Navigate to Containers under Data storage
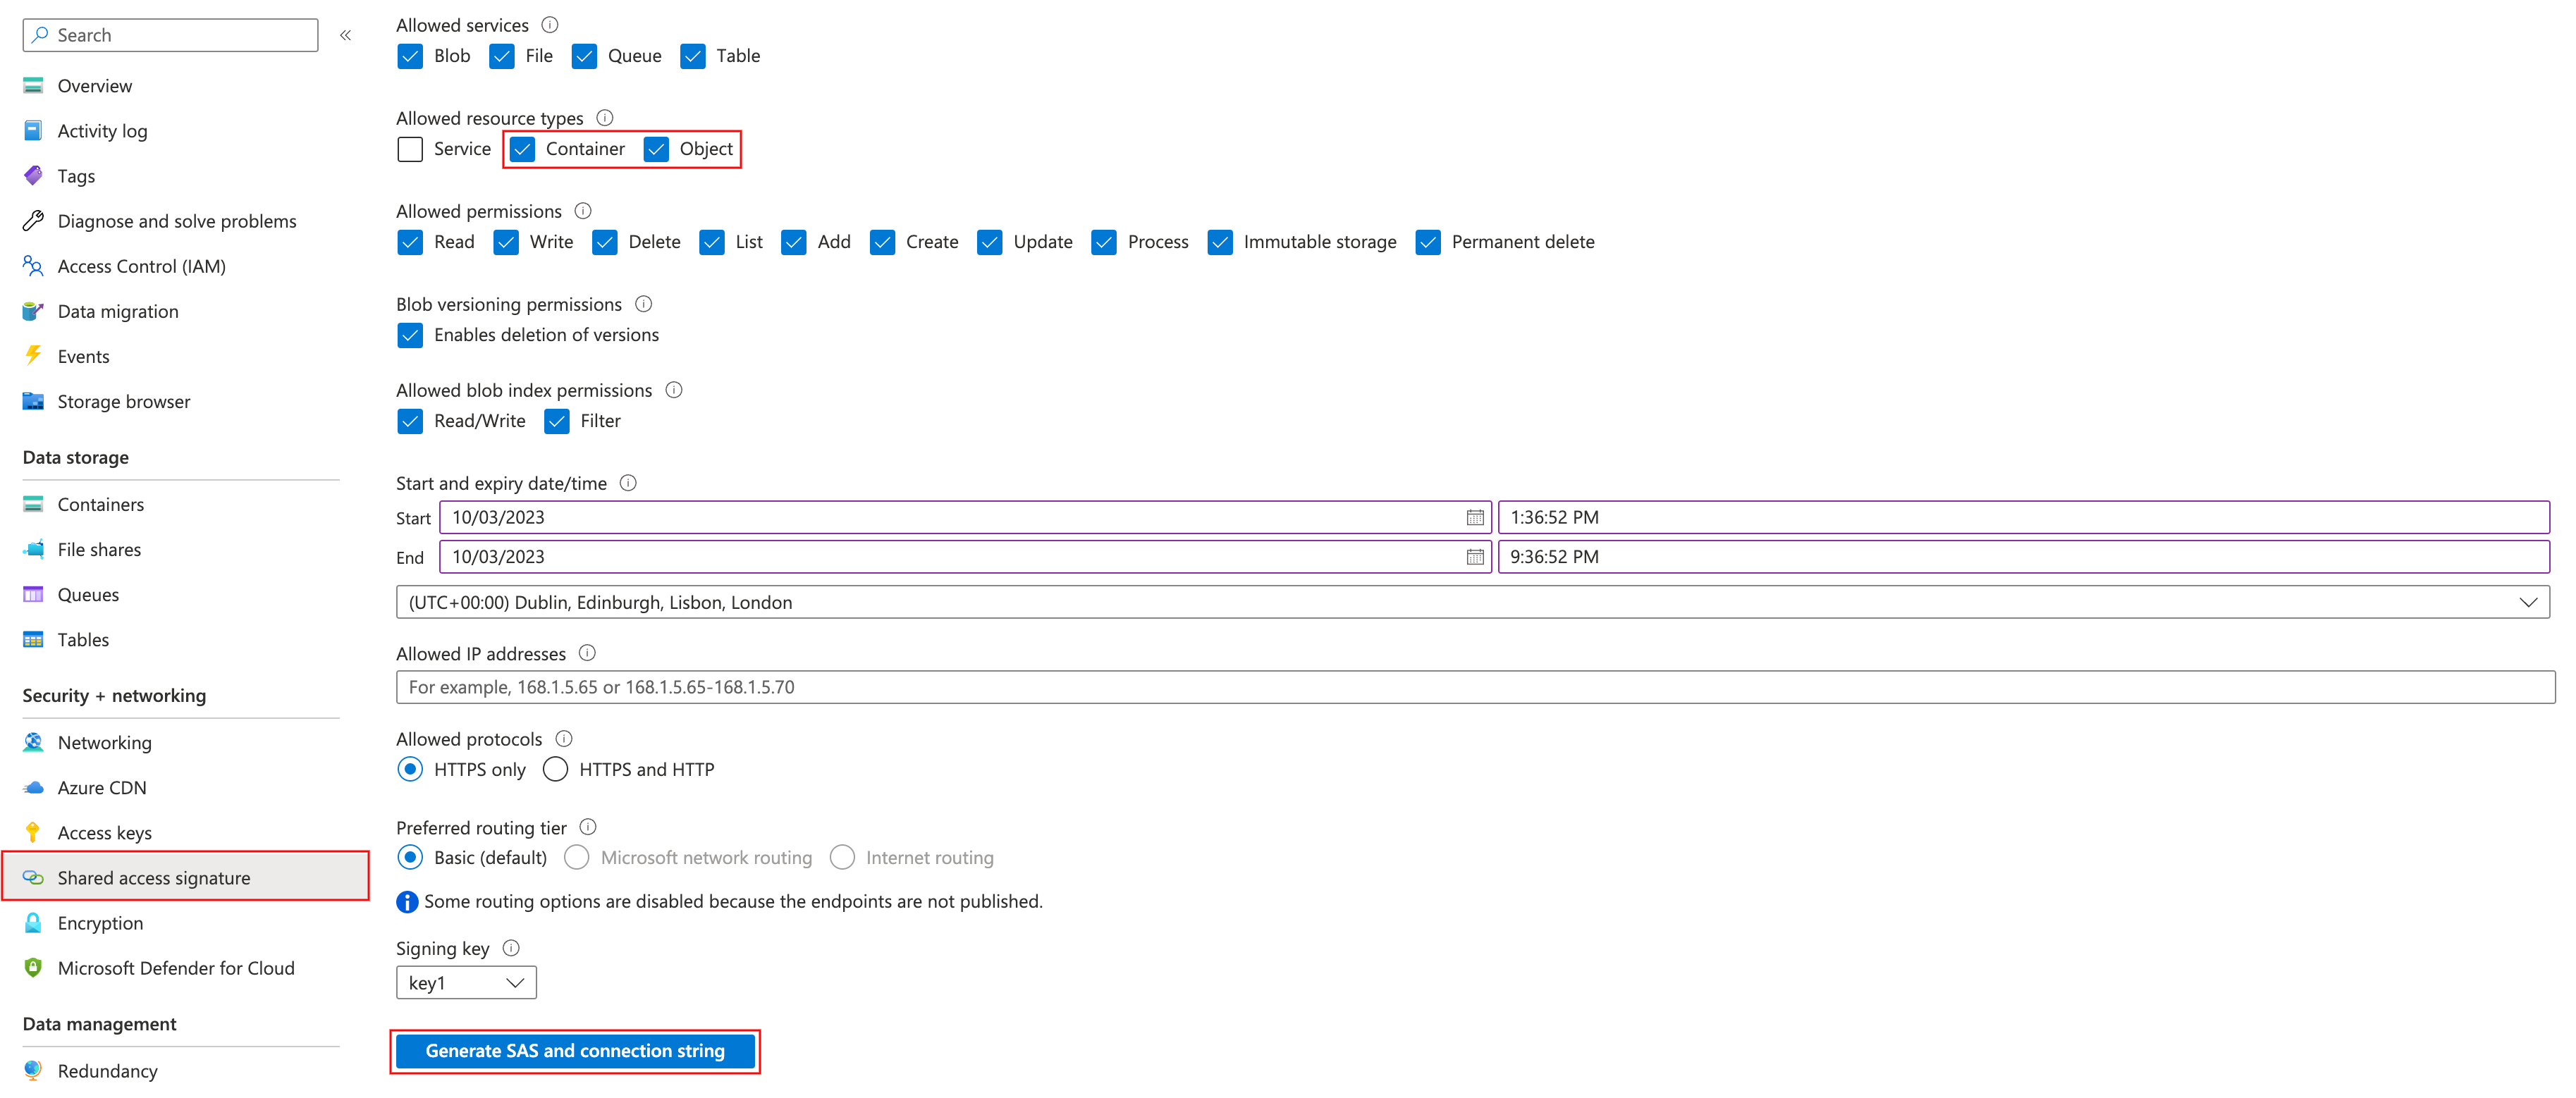This screenshot has width=2576, height=1098. coord(101,504)
